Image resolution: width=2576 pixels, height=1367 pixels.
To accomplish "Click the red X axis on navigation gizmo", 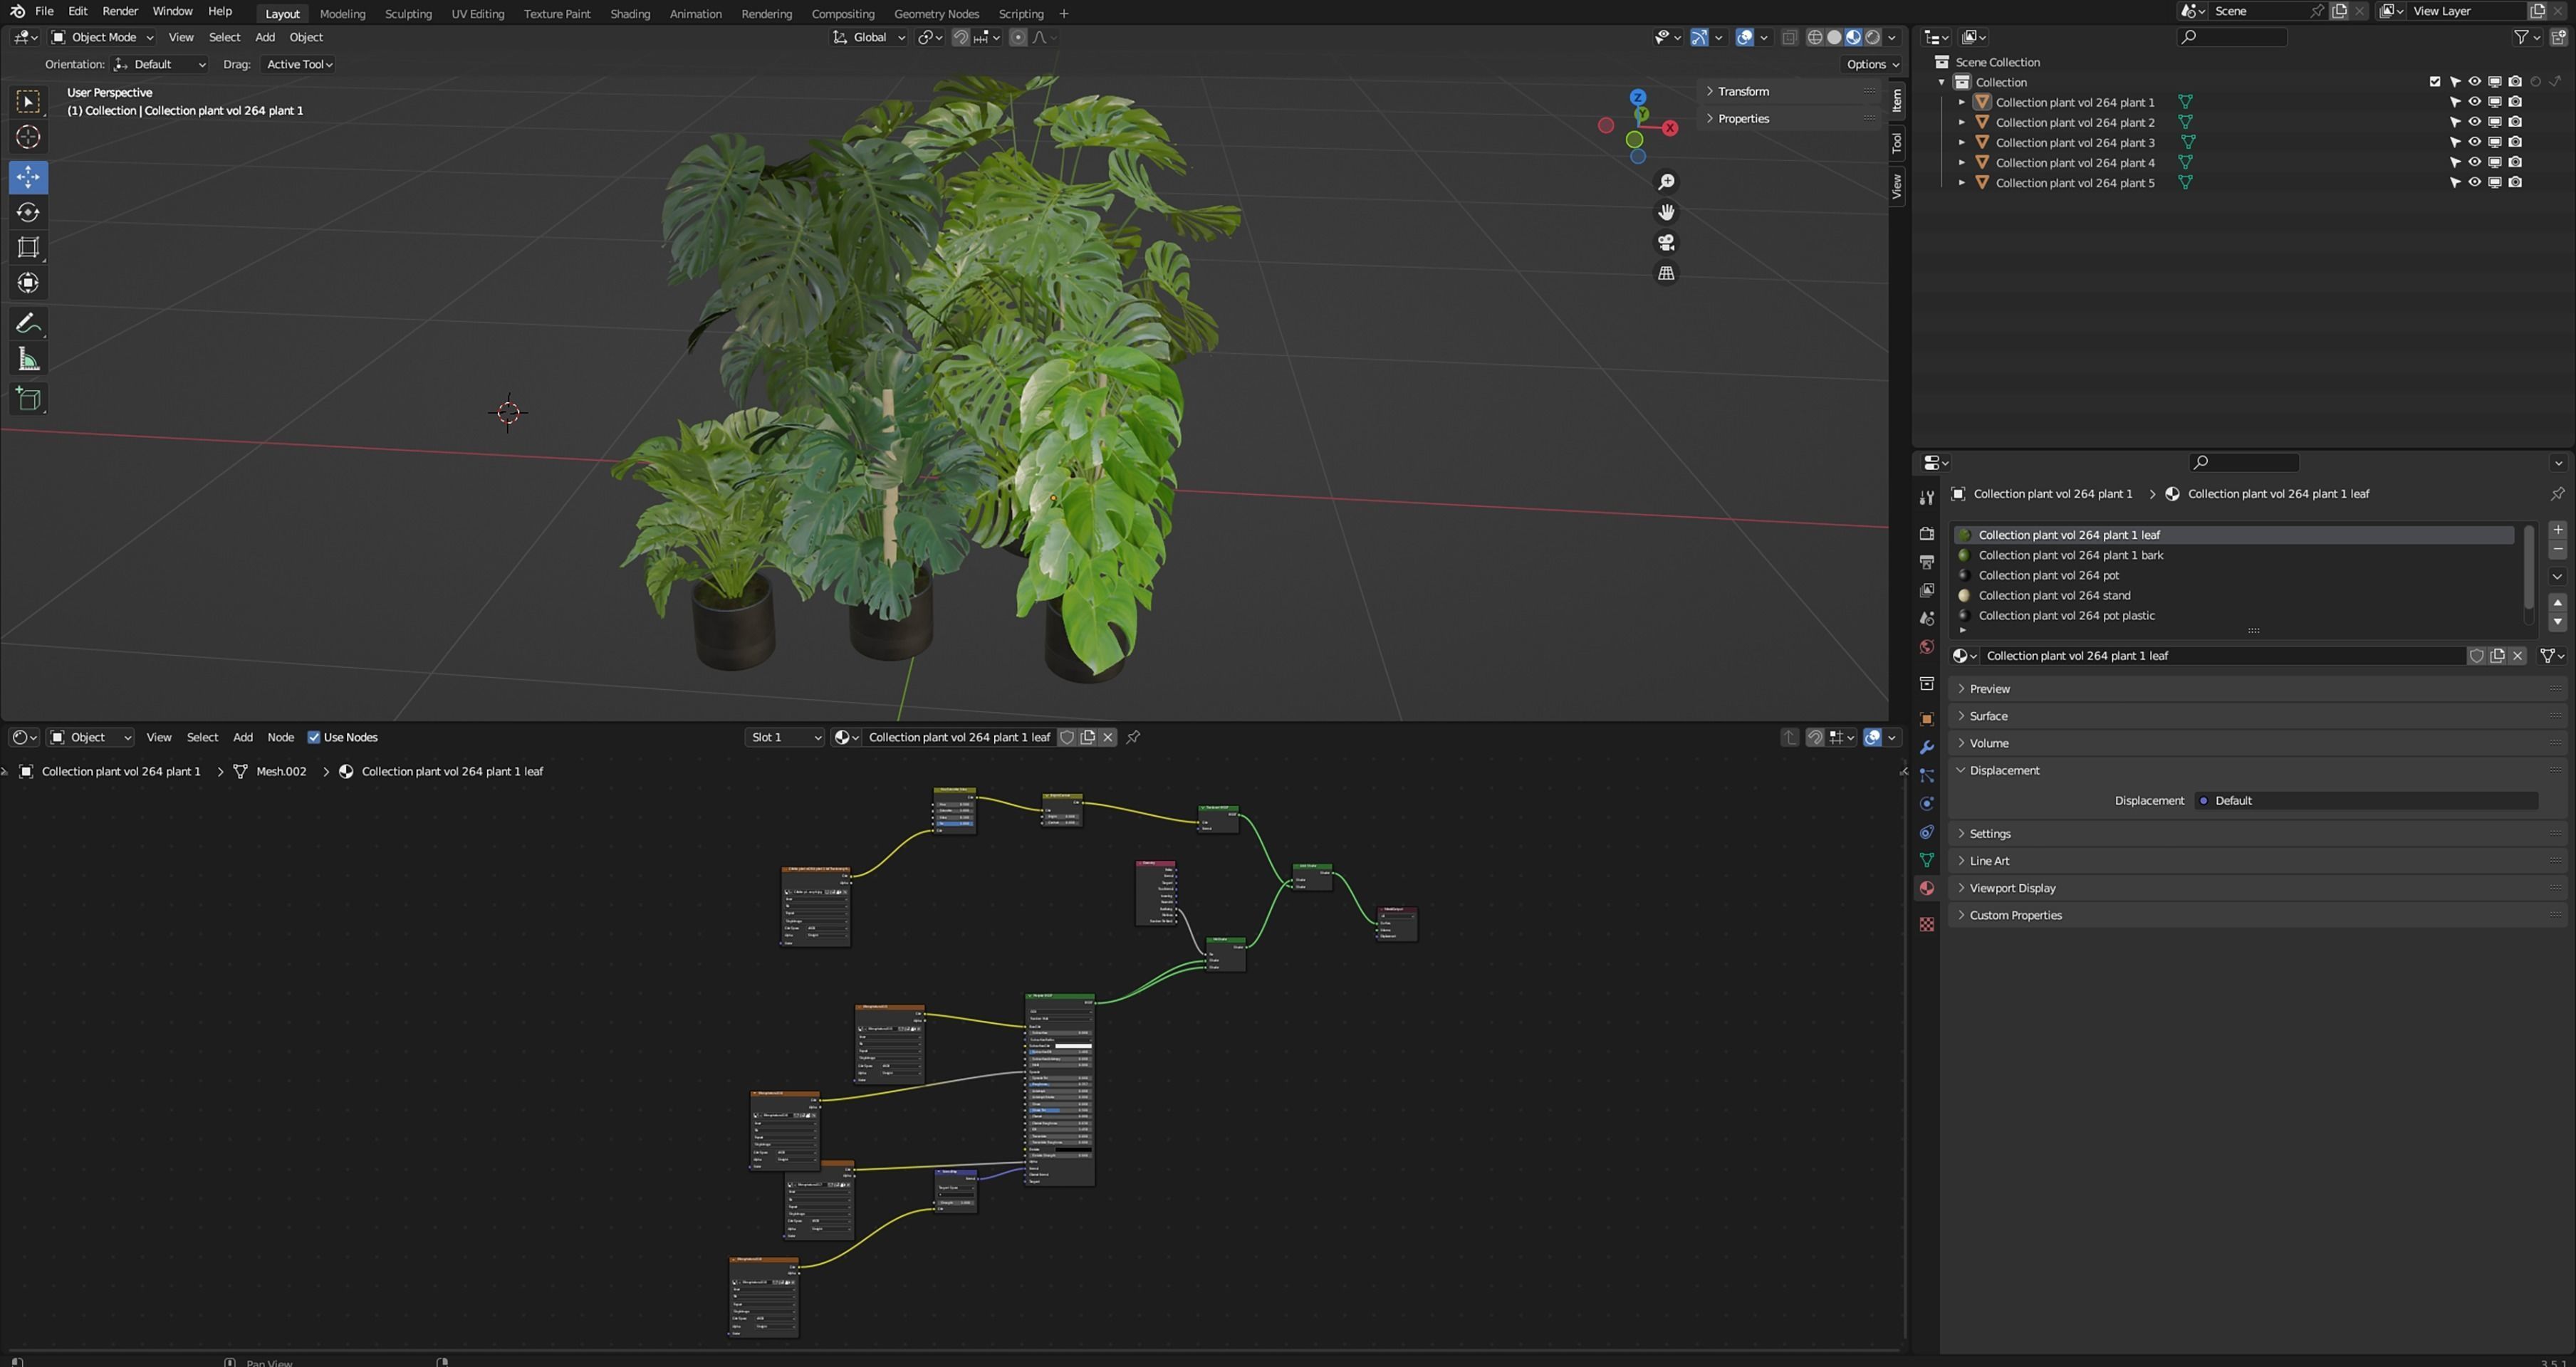I will click(x=1670, y=128).
